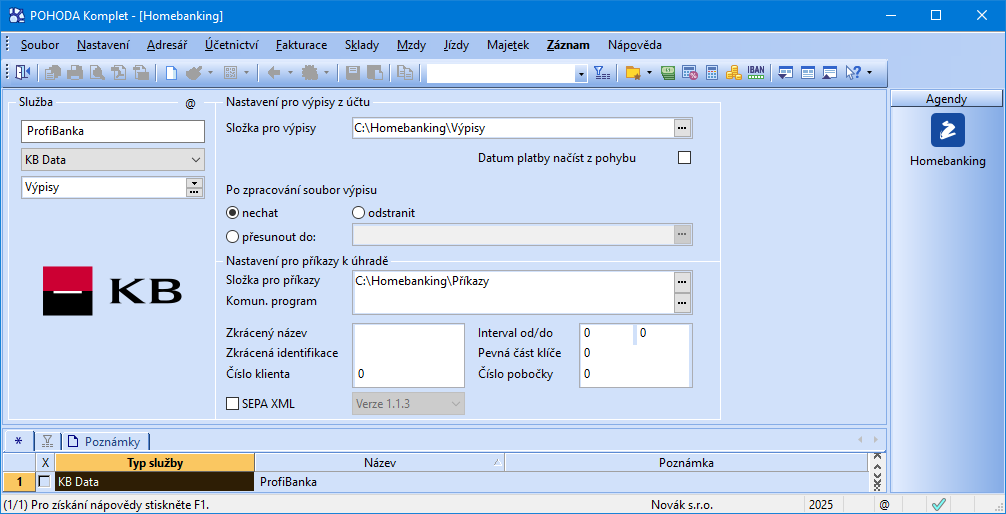Check the SEPA XML checkbox
Screen dimensions: 1006x514
click(232, 404)
